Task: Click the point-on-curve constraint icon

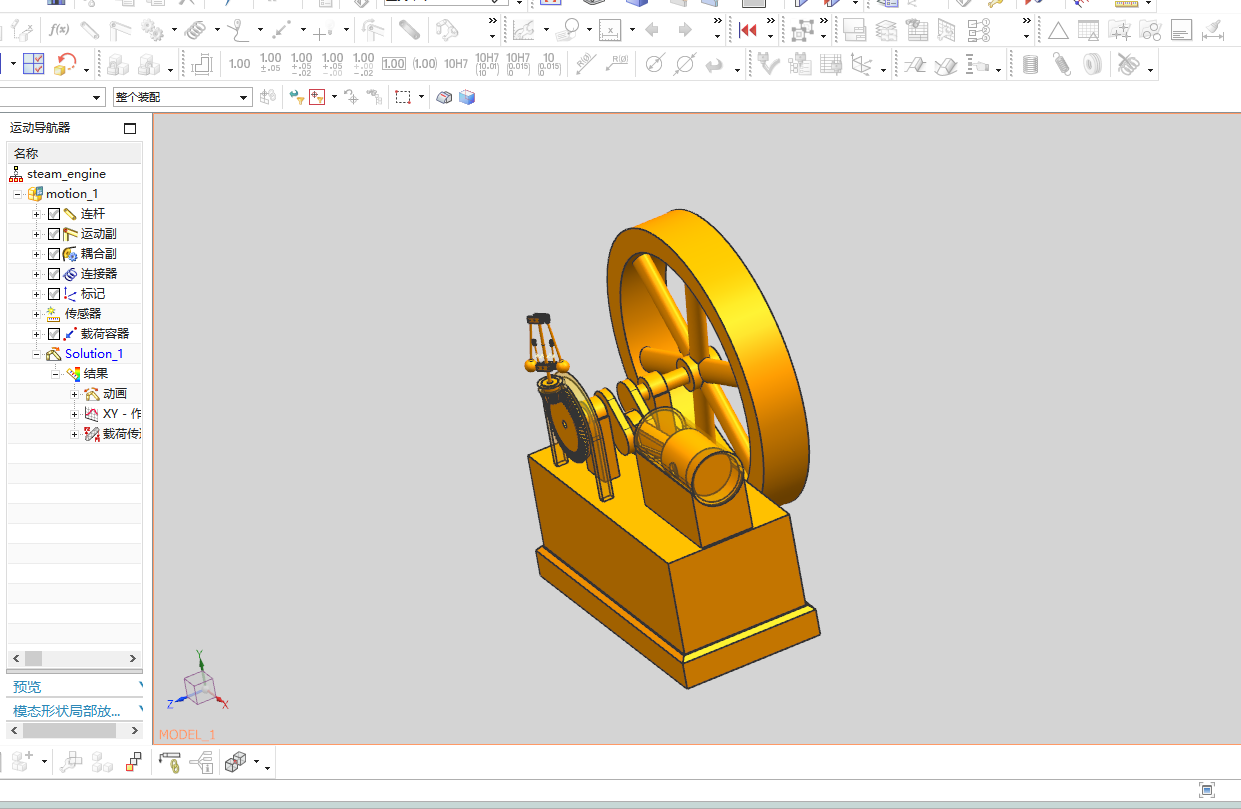Action: pyautogui.click(x=236, y=30)
